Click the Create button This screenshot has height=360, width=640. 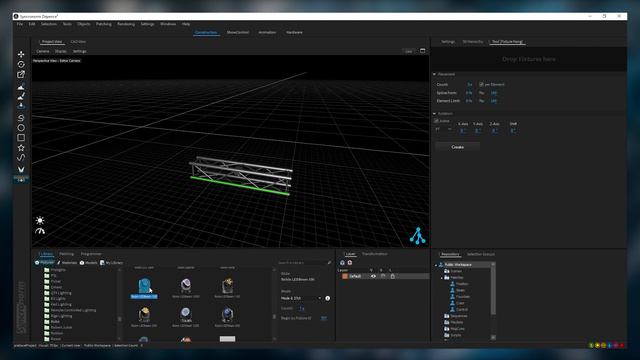point(458,147)
